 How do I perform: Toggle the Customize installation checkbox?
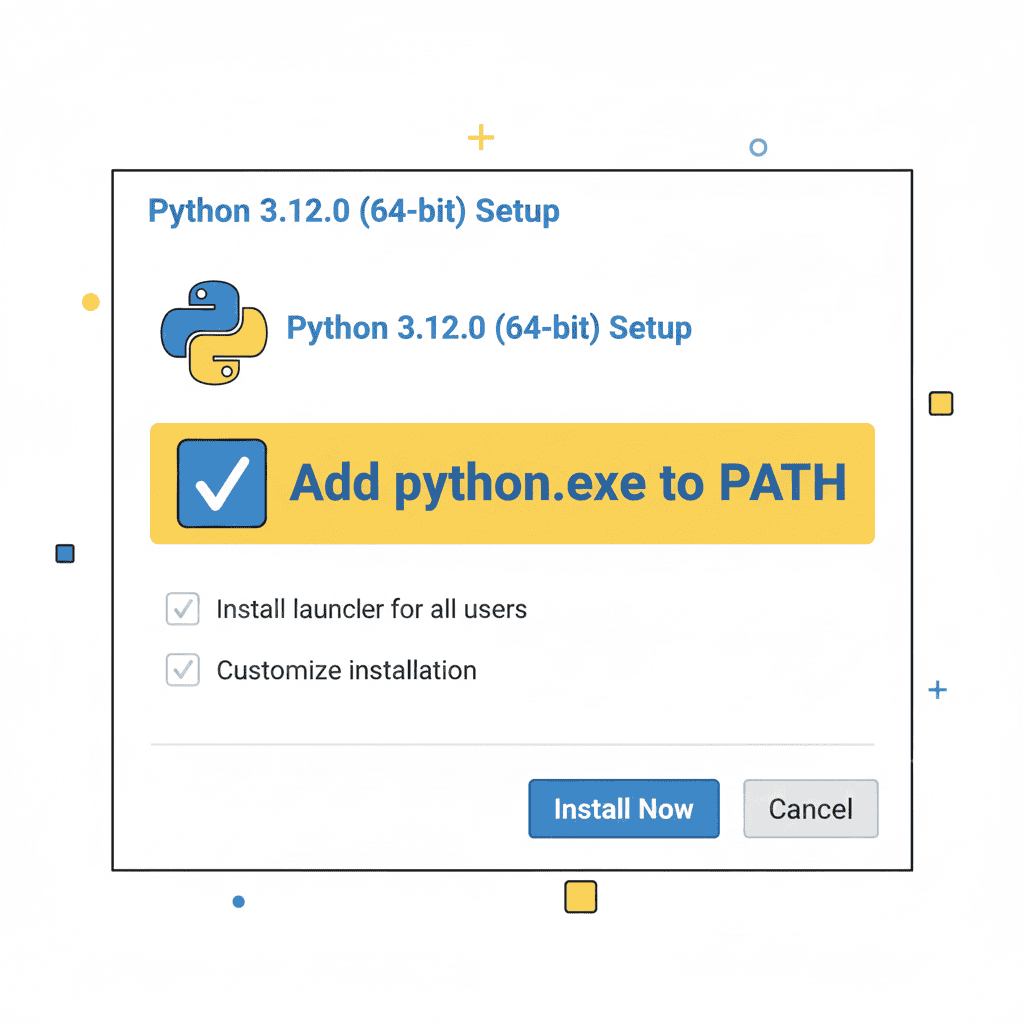click(182, 670)
